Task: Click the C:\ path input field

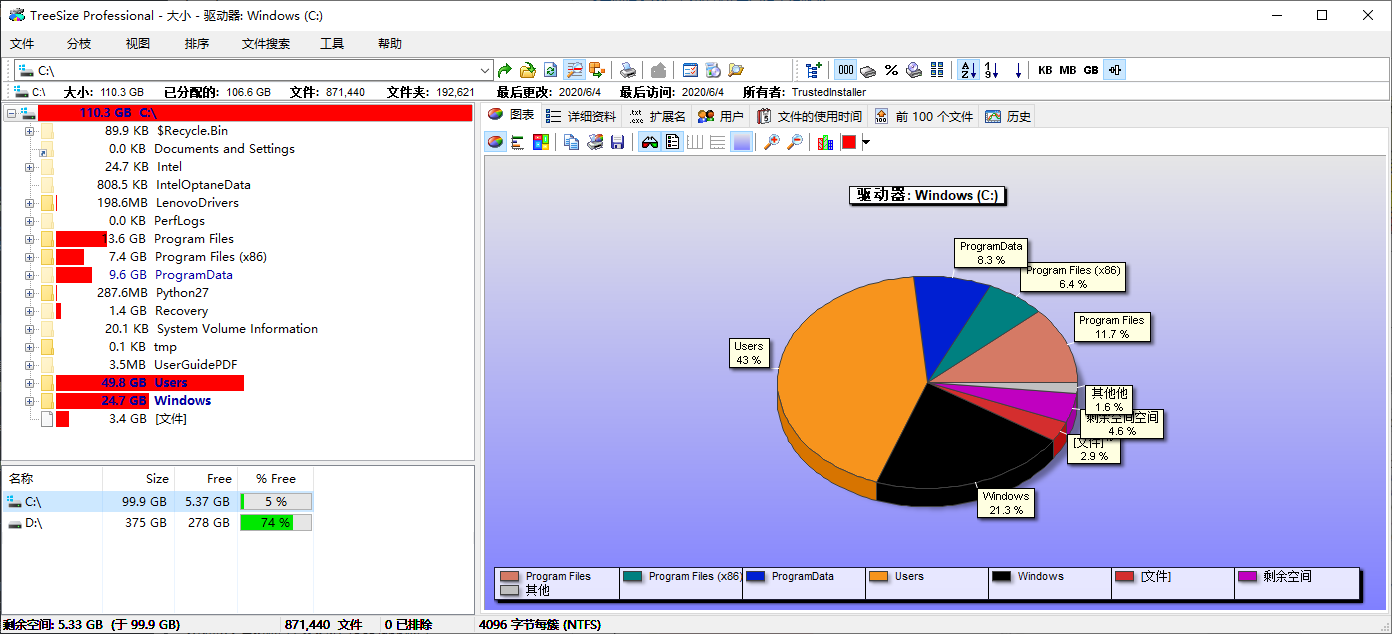Action: pyautogui.click(x=255, y=71)
